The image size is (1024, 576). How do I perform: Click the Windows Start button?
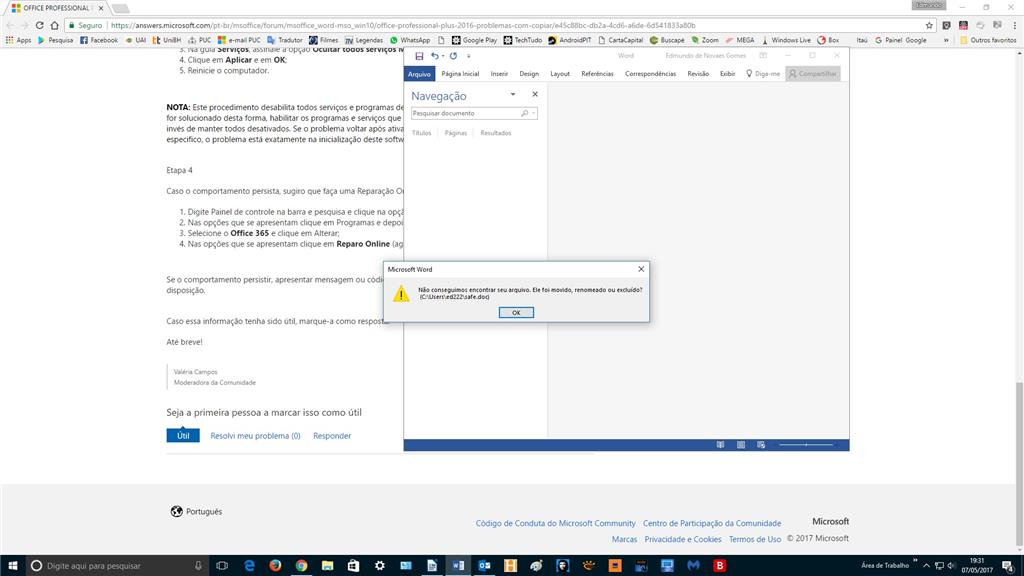(12, 566)
